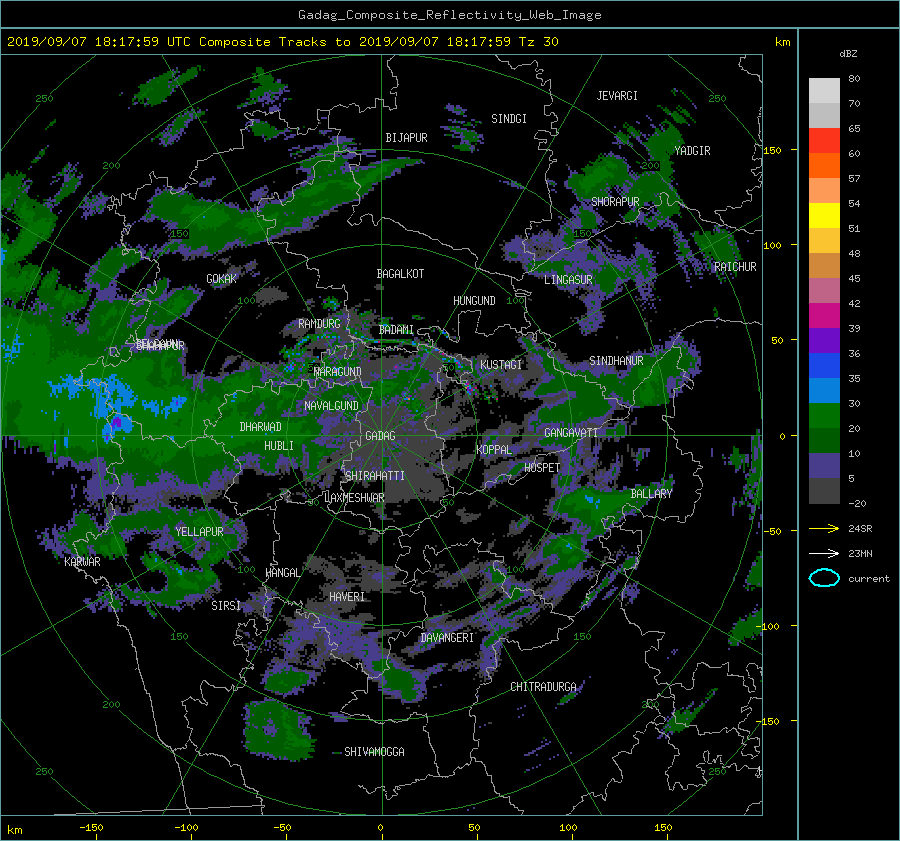Click the DHARWAD city label
The height and width of the screenshot is (841, 900).
pyautogui.click(x=260, y=427)
